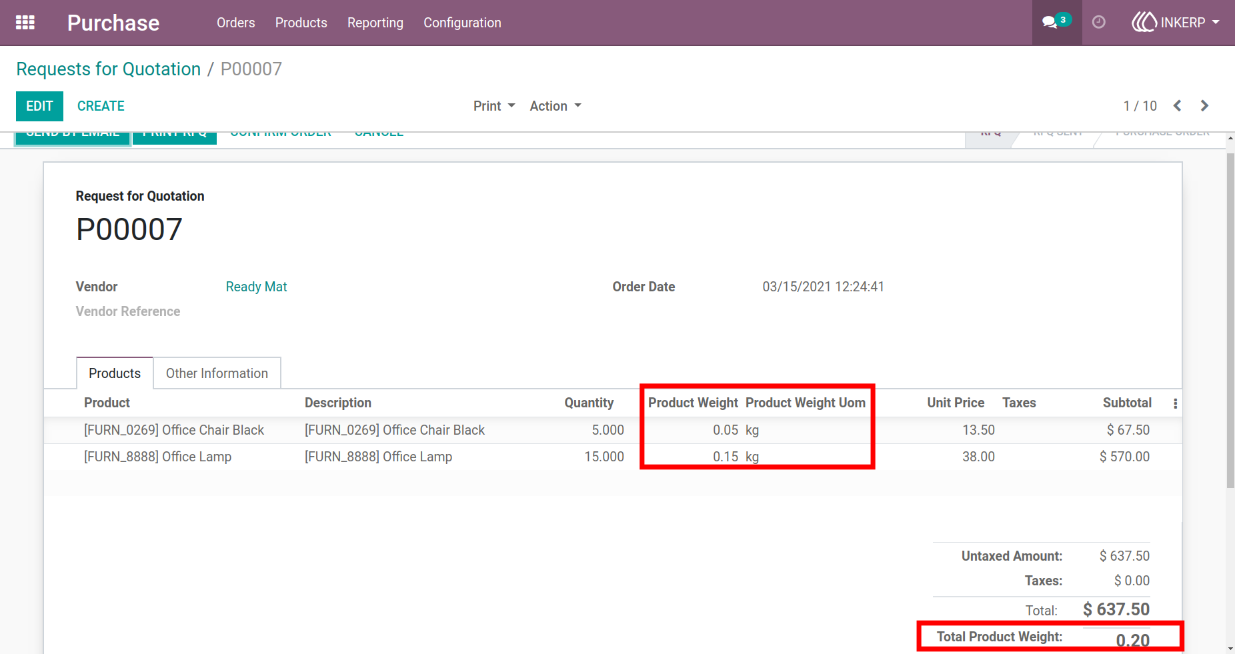Image resolution: width=1235 pixels, height=654 pixels.
Task: Click the CREATE button
Action: pyautogui.click(x=101, y=106)
